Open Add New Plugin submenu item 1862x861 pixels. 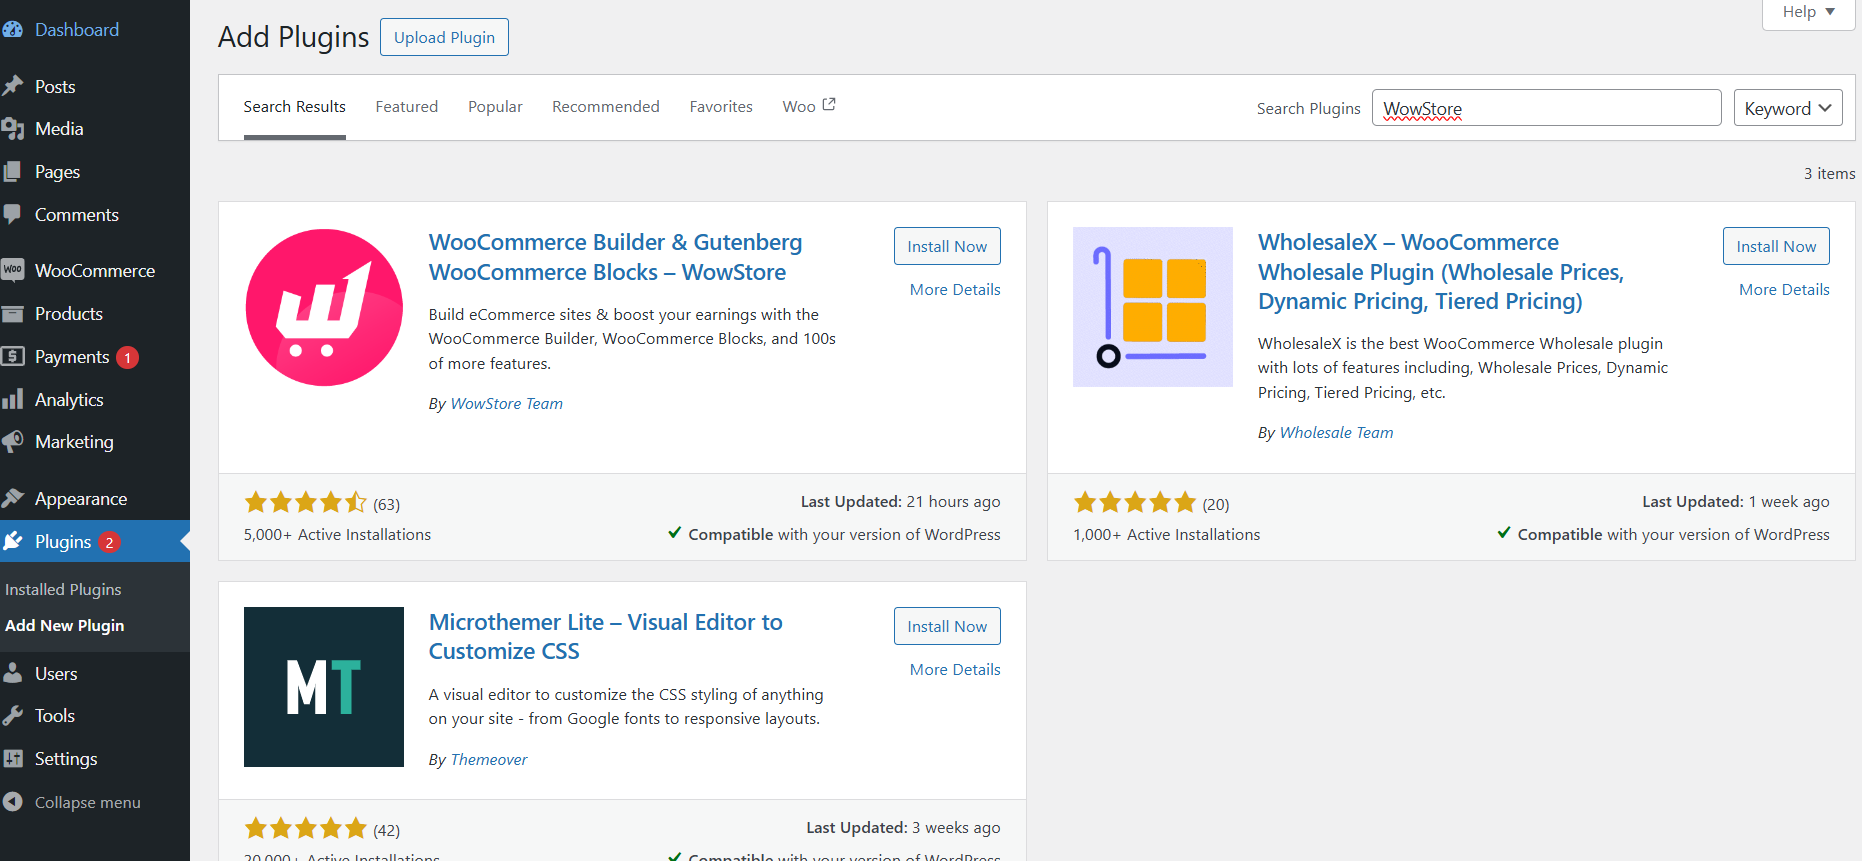[65, 626]
